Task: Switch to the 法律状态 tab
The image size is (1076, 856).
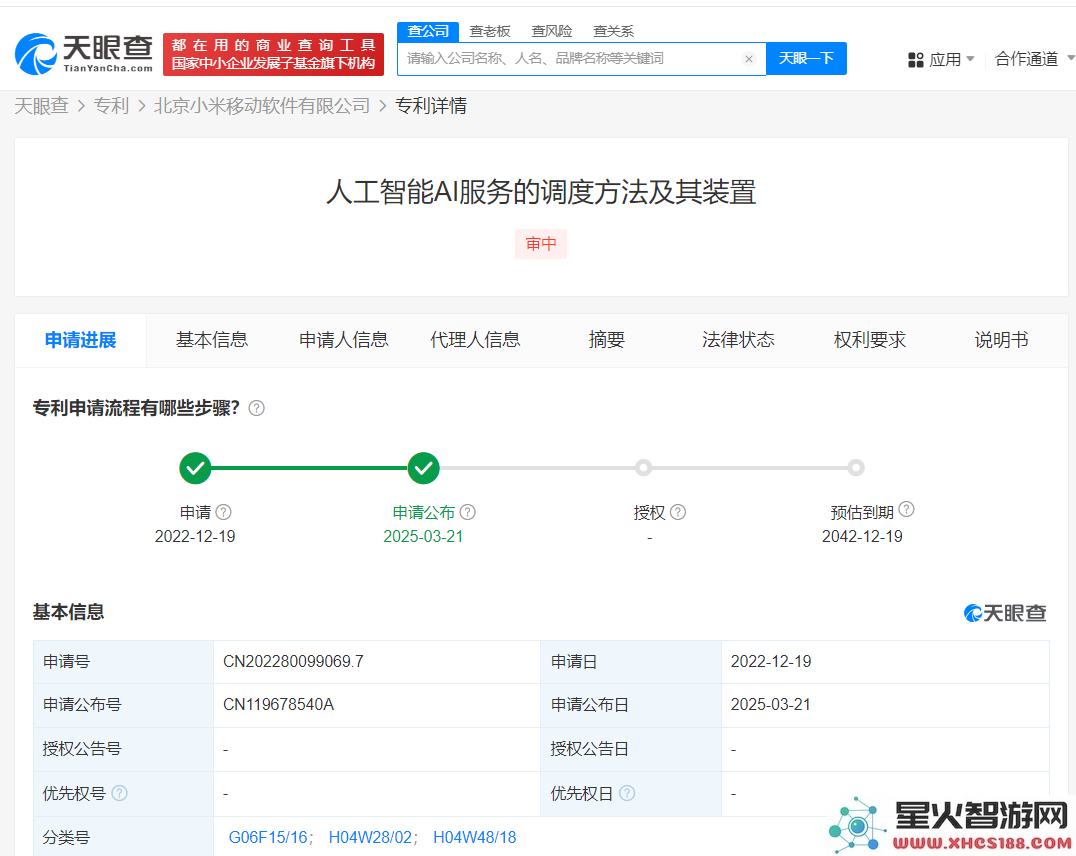Action: point(738,340)
